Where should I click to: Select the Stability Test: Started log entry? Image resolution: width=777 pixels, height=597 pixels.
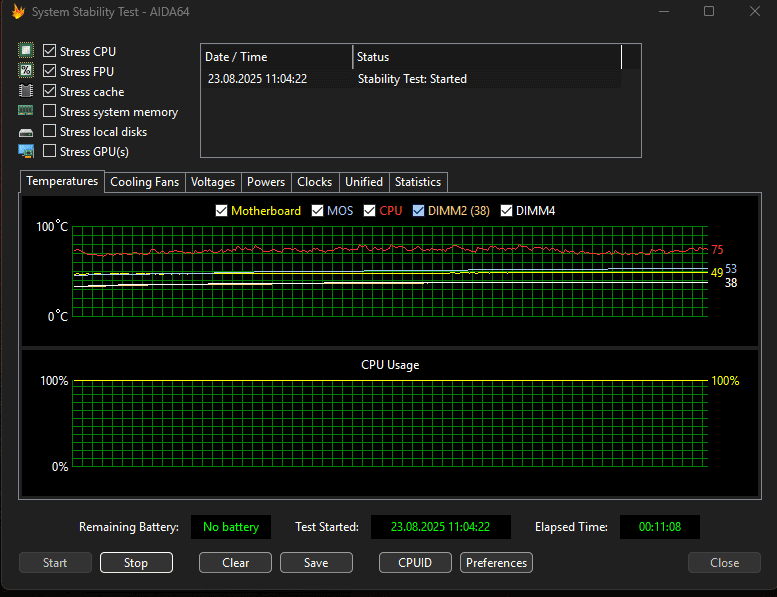[412, 79]
